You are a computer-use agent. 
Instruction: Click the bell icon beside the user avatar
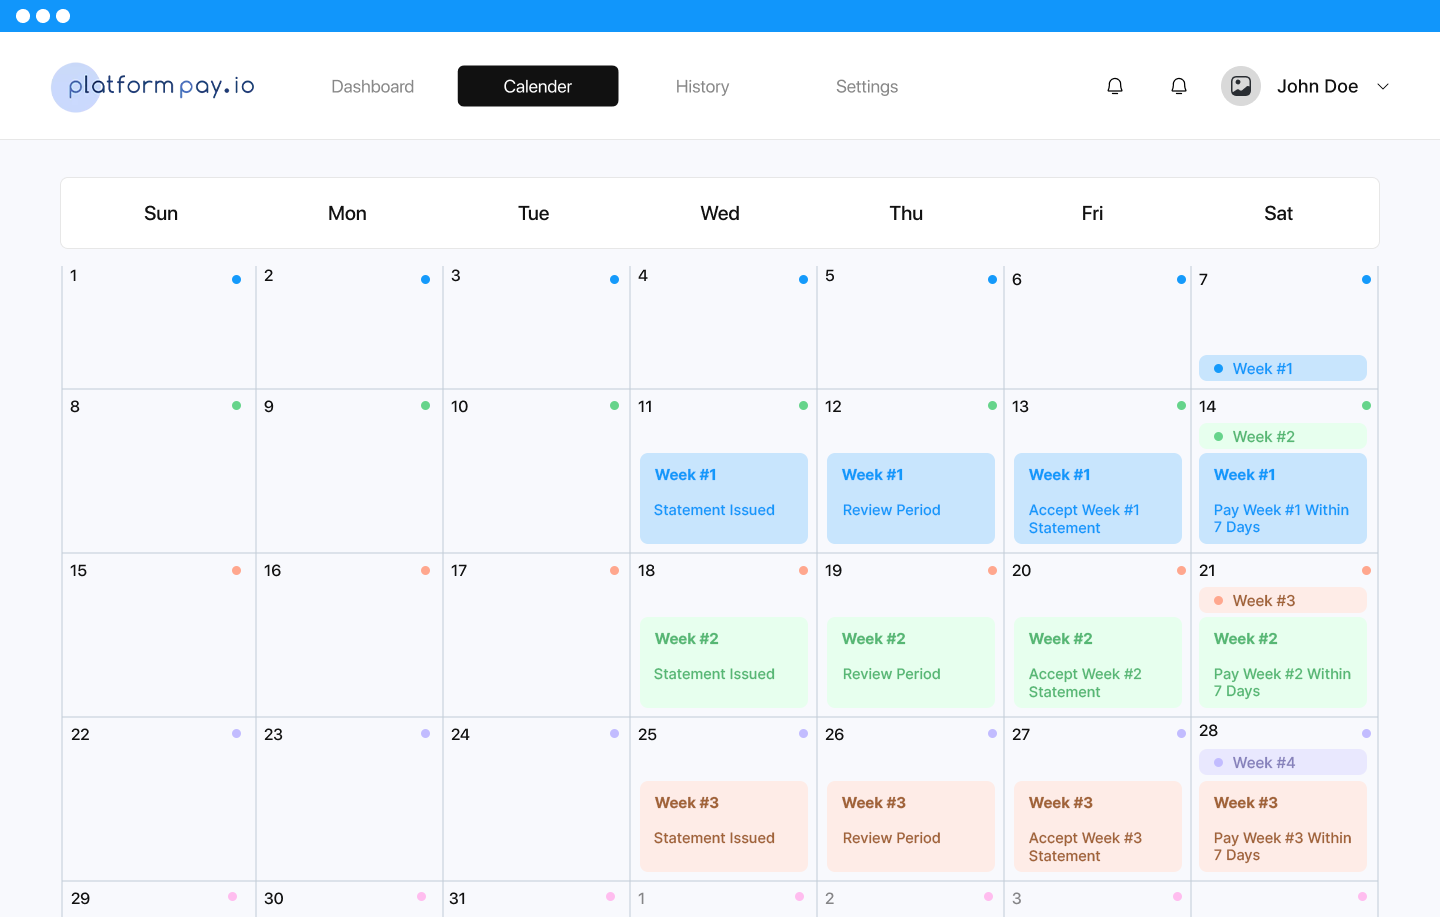pyautogui.click(x=1179, y=86)
